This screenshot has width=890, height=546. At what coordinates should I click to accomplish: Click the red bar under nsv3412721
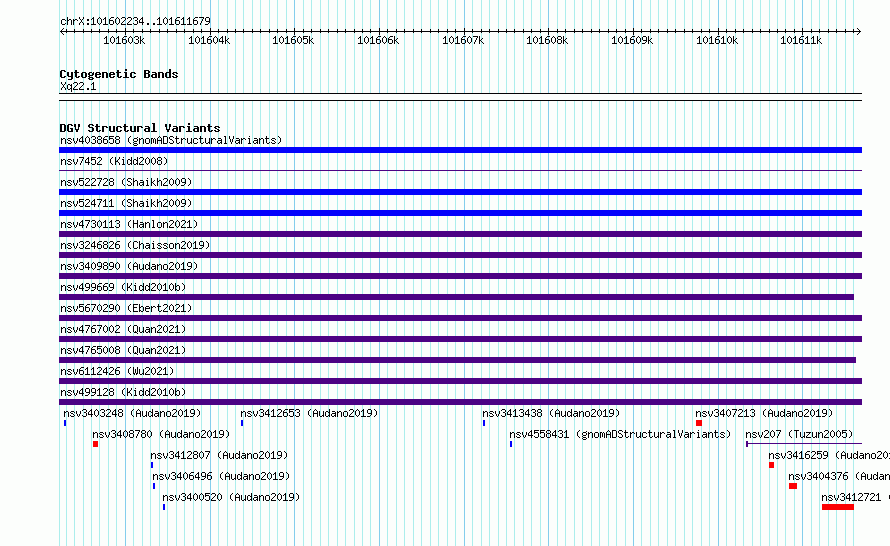[x=838, y=507]
